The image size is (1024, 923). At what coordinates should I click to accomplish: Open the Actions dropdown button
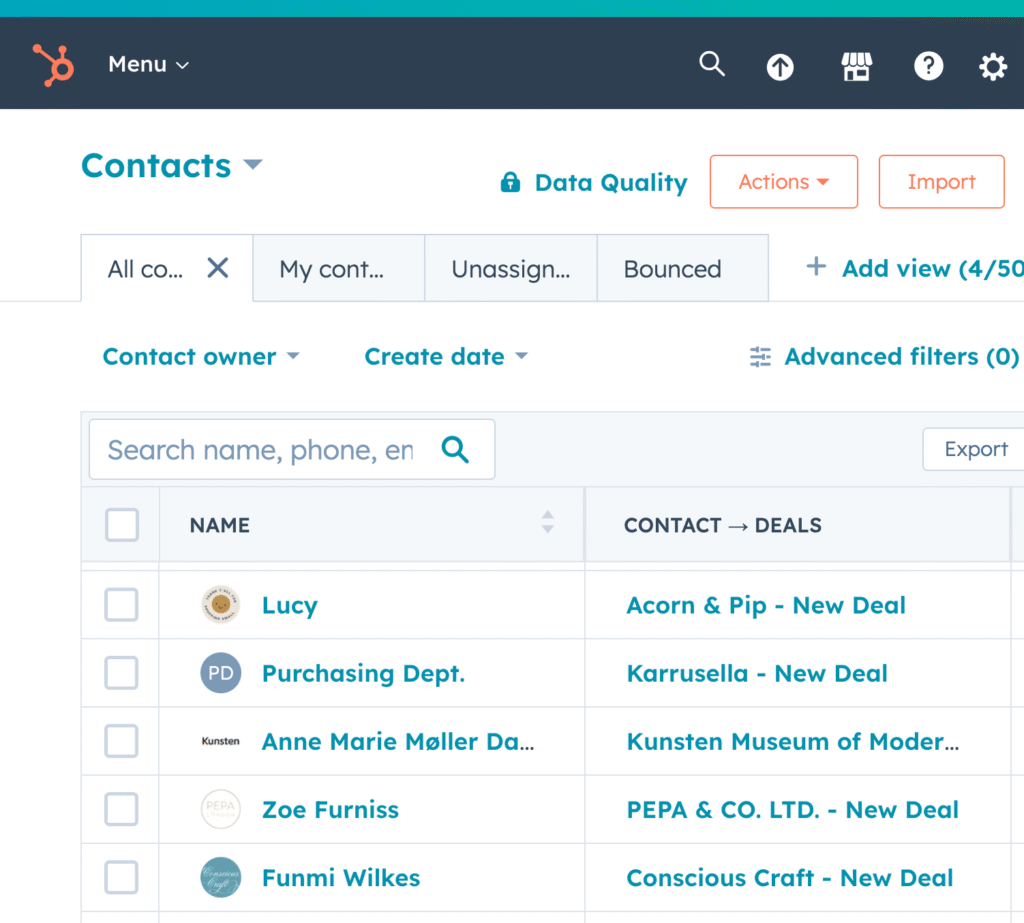pos(784,182)
